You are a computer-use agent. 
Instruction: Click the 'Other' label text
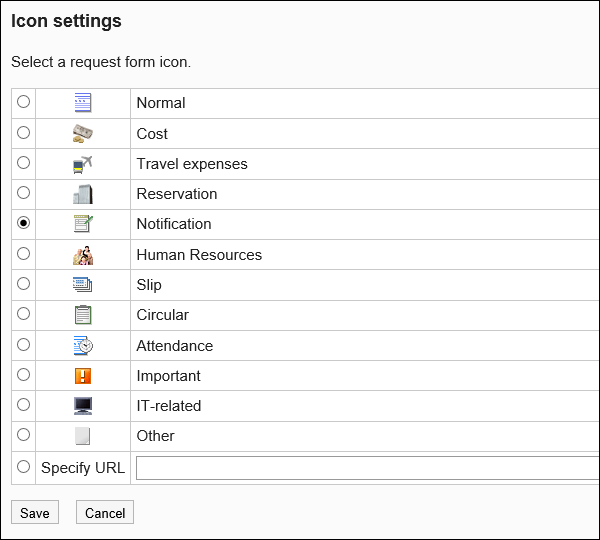(155, 436)
